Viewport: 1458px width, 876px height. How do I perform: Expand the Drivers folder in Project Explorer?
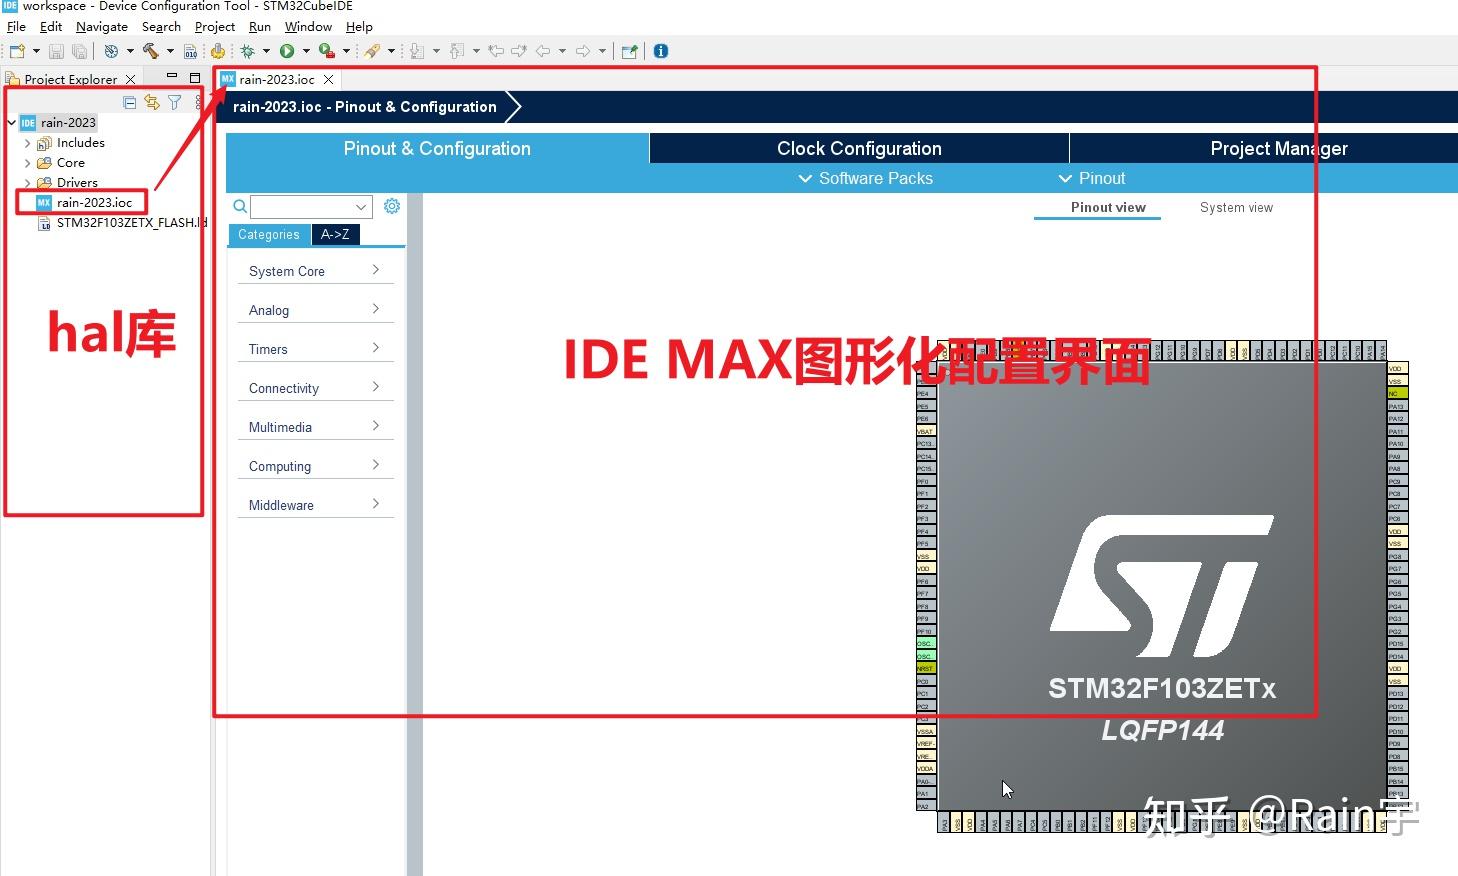(28, 182)
